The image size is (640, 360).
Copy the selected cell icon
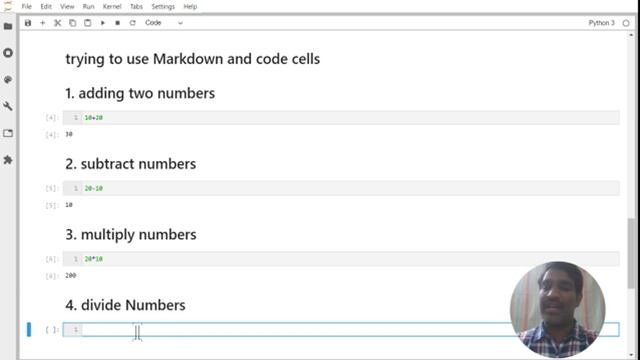tap(73, 23)
